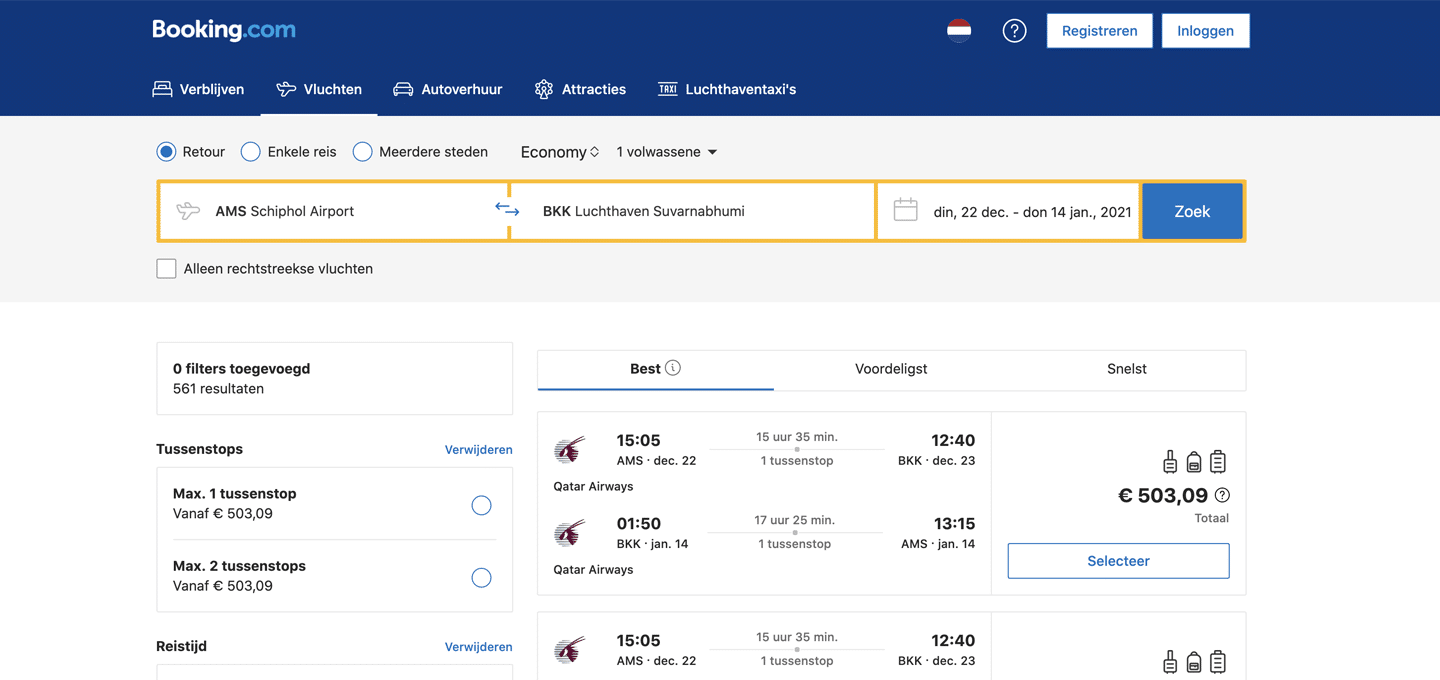Open the Luchthaventaxi's tab
Image resolution: width=1440 pixels, height=680 pixels.
point(727,89)
